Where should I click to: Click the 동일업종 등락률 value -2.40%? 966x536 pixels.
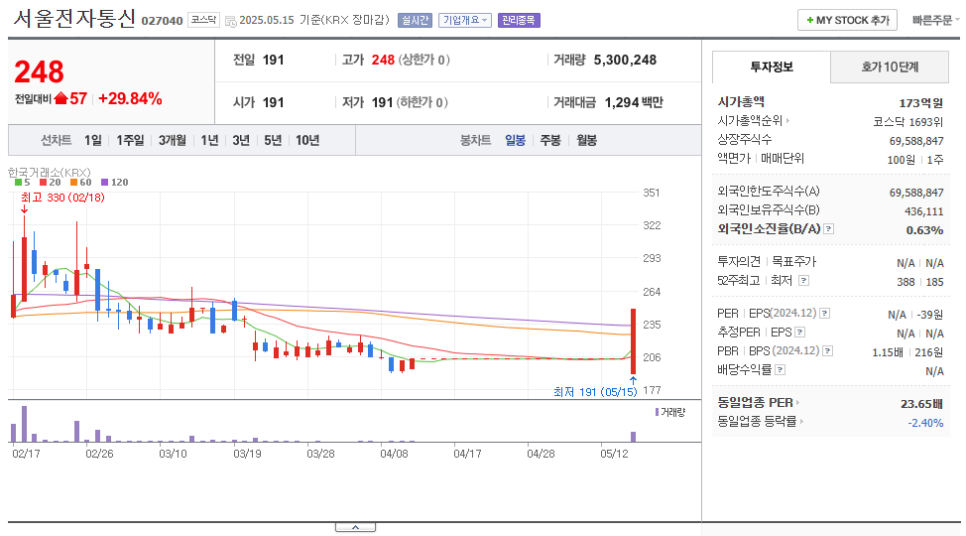point(925,423)
